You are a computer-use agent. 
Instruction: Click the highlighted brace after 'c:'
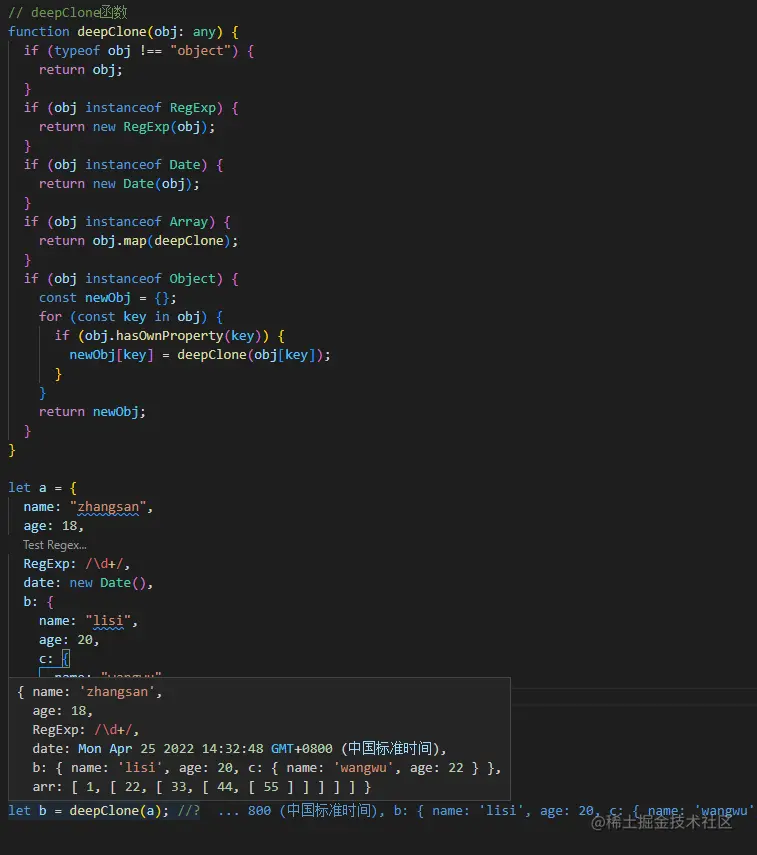(65, 659)
